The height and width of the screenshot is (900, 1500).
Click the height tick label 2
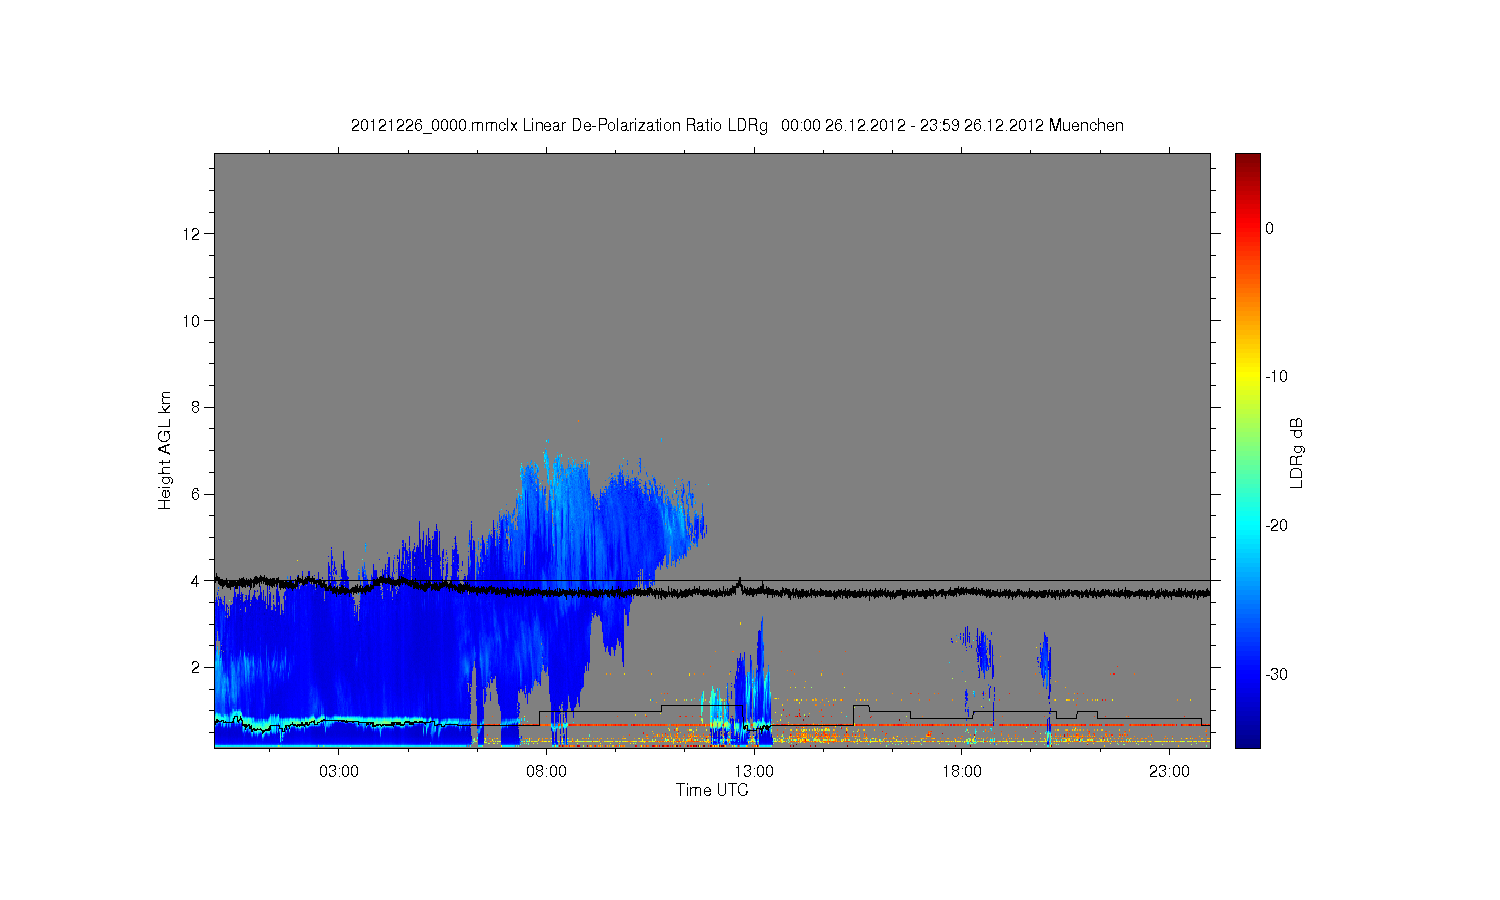[196, 667]
